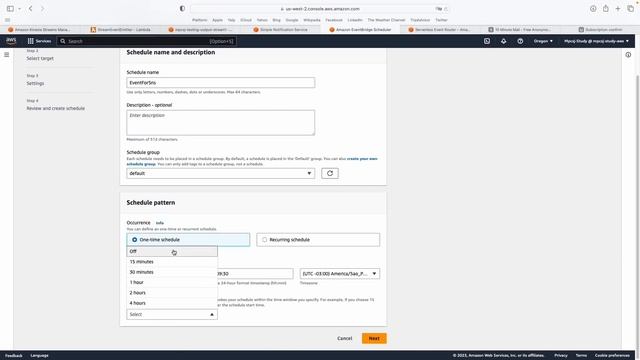This screenshot has width=640, height=360.
Task: Choose 2 hours flexible window
Action: coord(172,293)
